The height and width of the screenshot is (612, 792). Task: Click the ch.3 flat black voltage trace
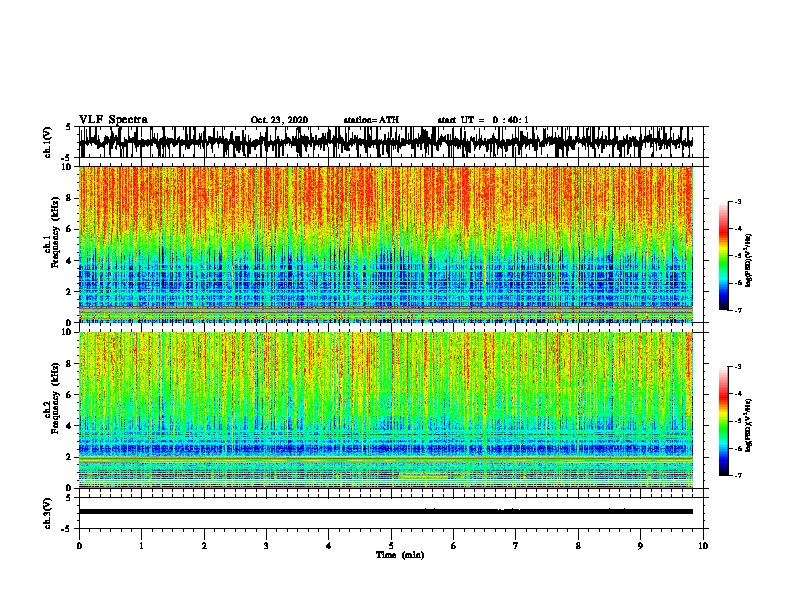(x=385, y=512)
